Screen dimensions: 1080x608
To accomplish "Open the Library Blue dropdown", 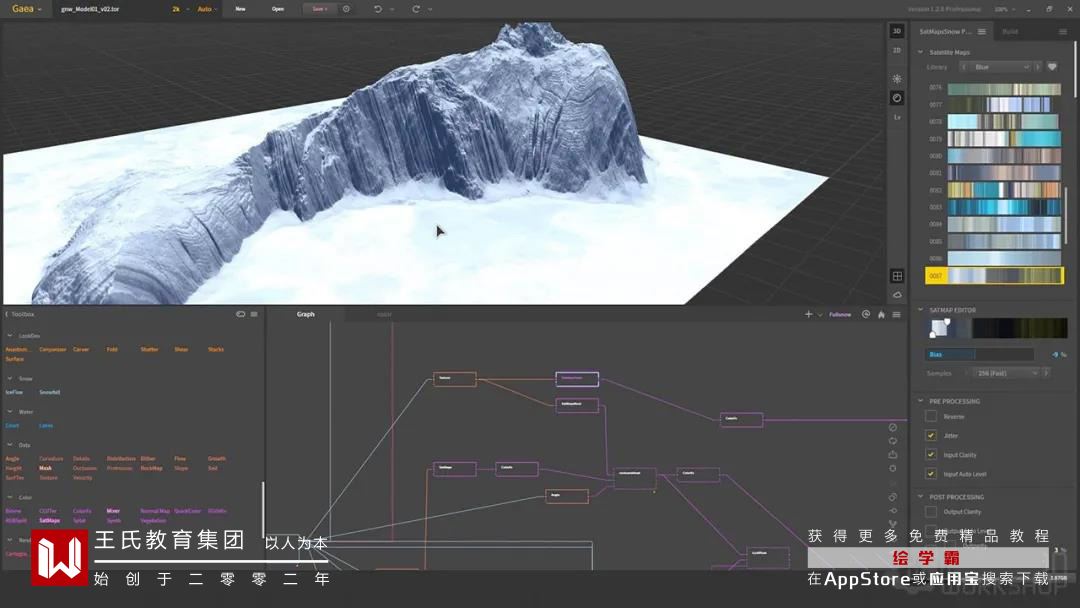I will 1001,67.
